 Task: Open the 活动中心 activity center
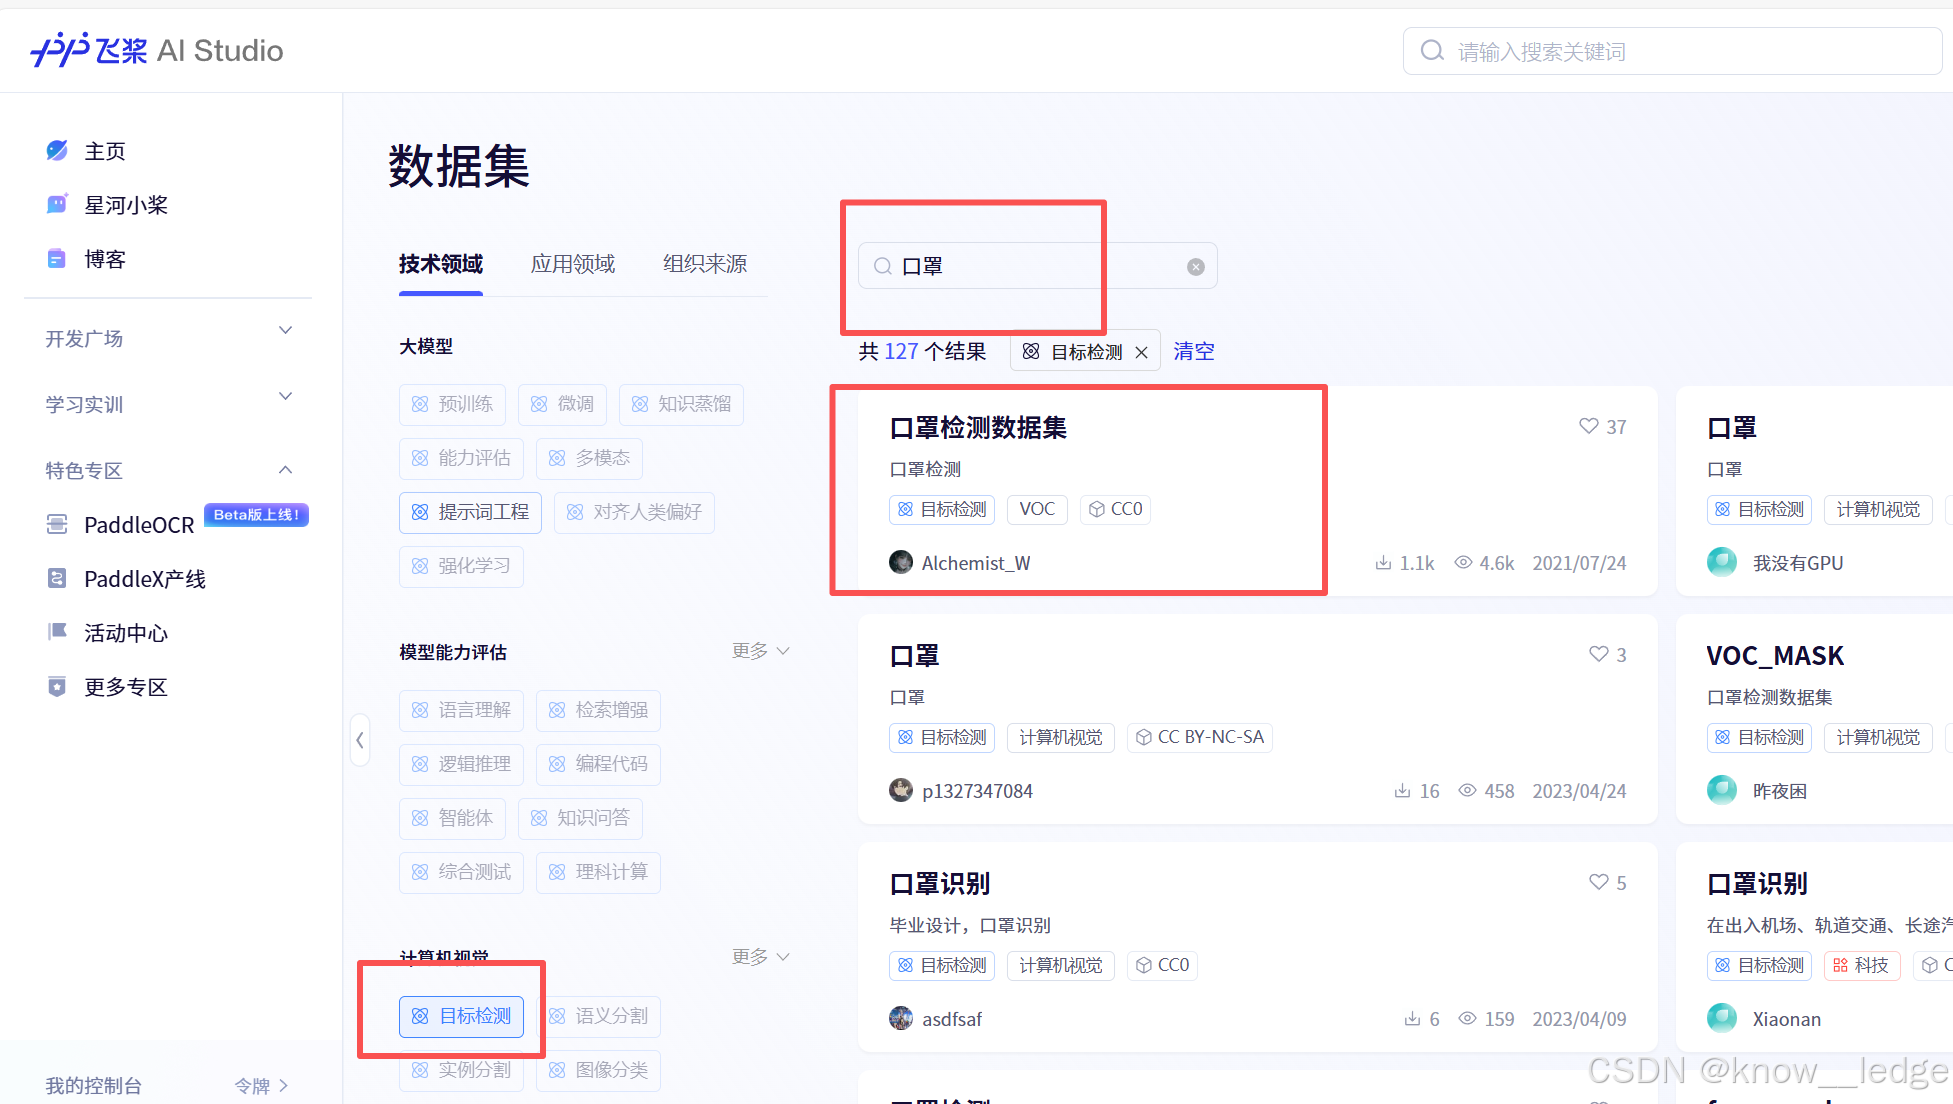(x=124, y=632)
